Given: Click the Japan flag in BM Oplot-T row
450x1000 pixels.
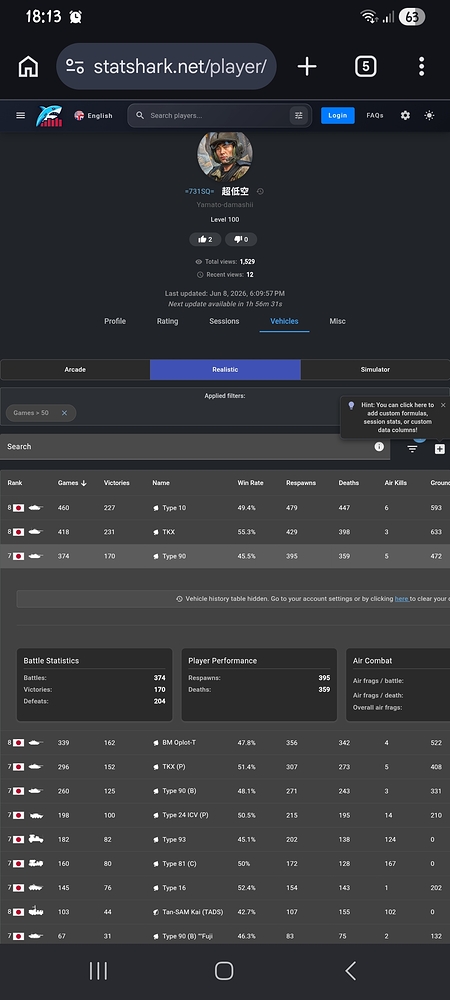Looking at the screenshot, I should click(x=18, y=742).
